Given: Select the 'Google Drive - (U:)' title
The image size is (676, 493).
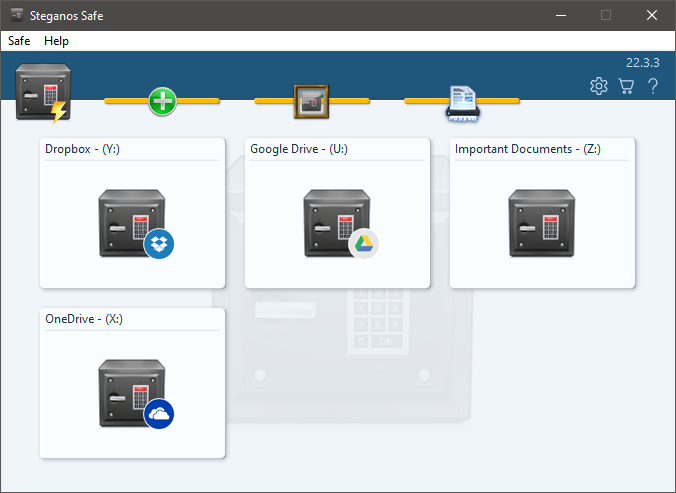Looking at the screenshot, I should [299, 149].
